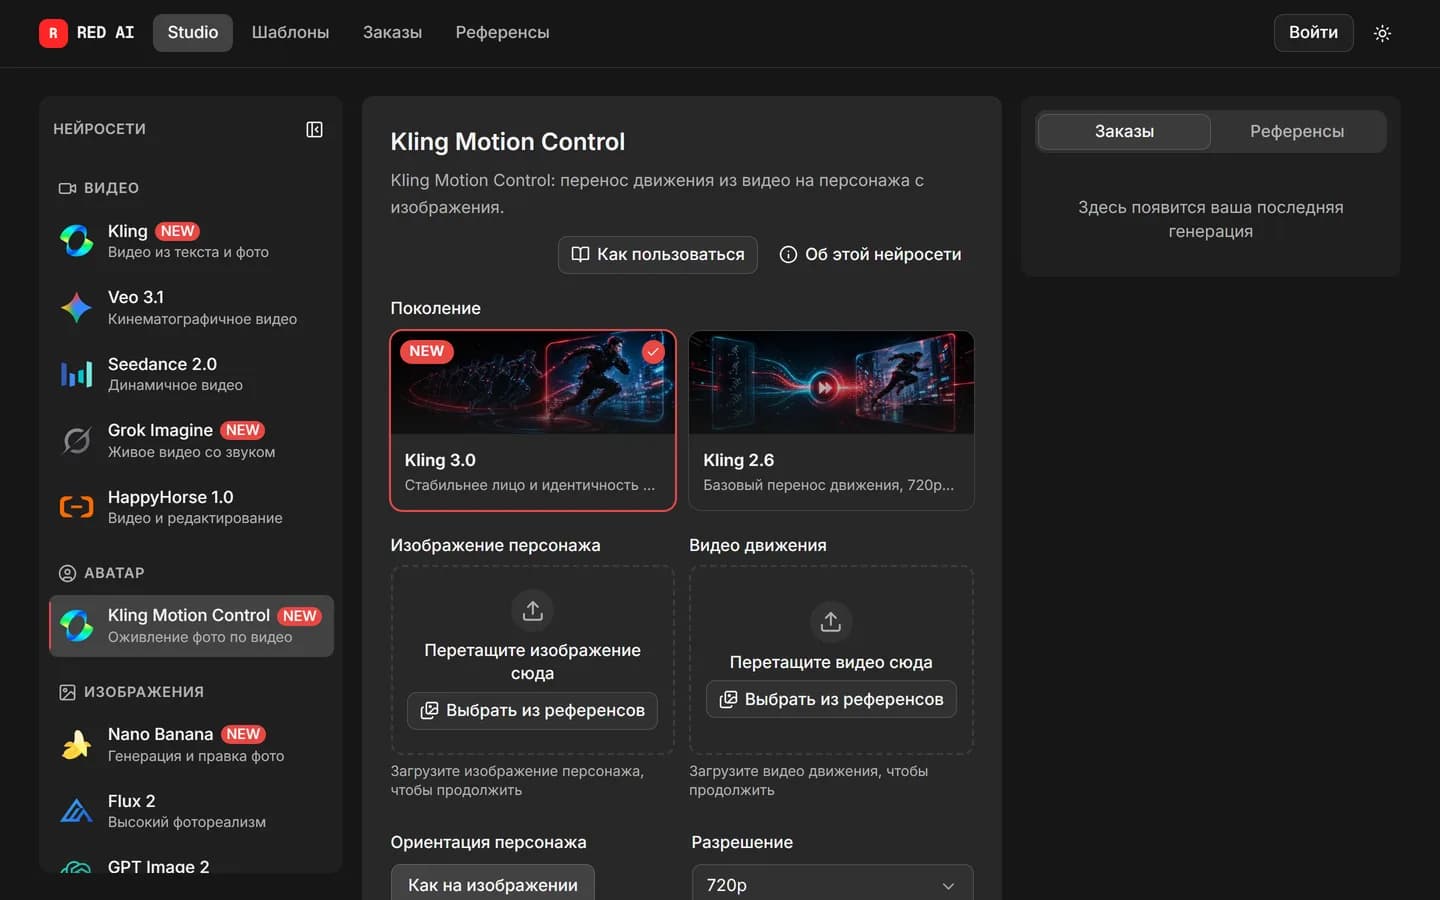
Task: Click the red checkmark on the Kling 3.0 card
Action: (x=653, y=352)
